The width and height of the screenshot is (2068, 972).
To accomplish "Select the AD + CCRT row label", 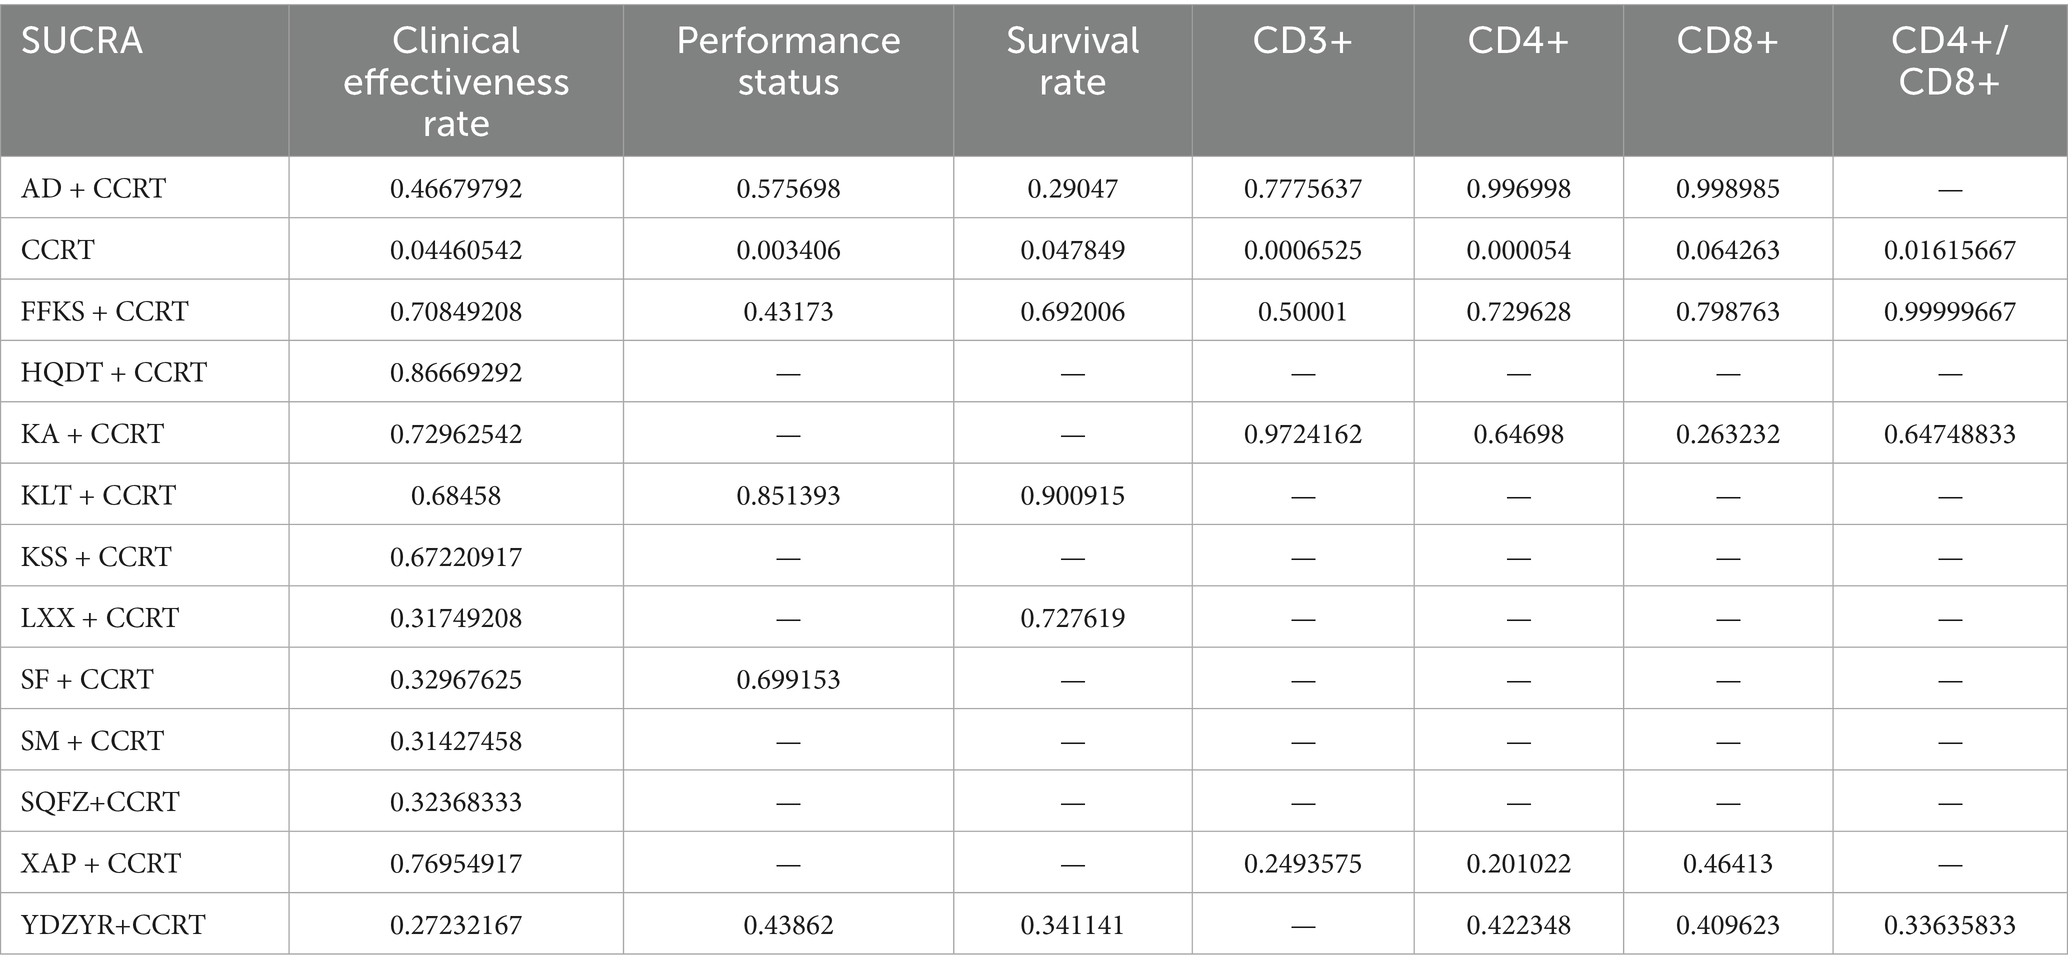I will (x=94, y=188).
